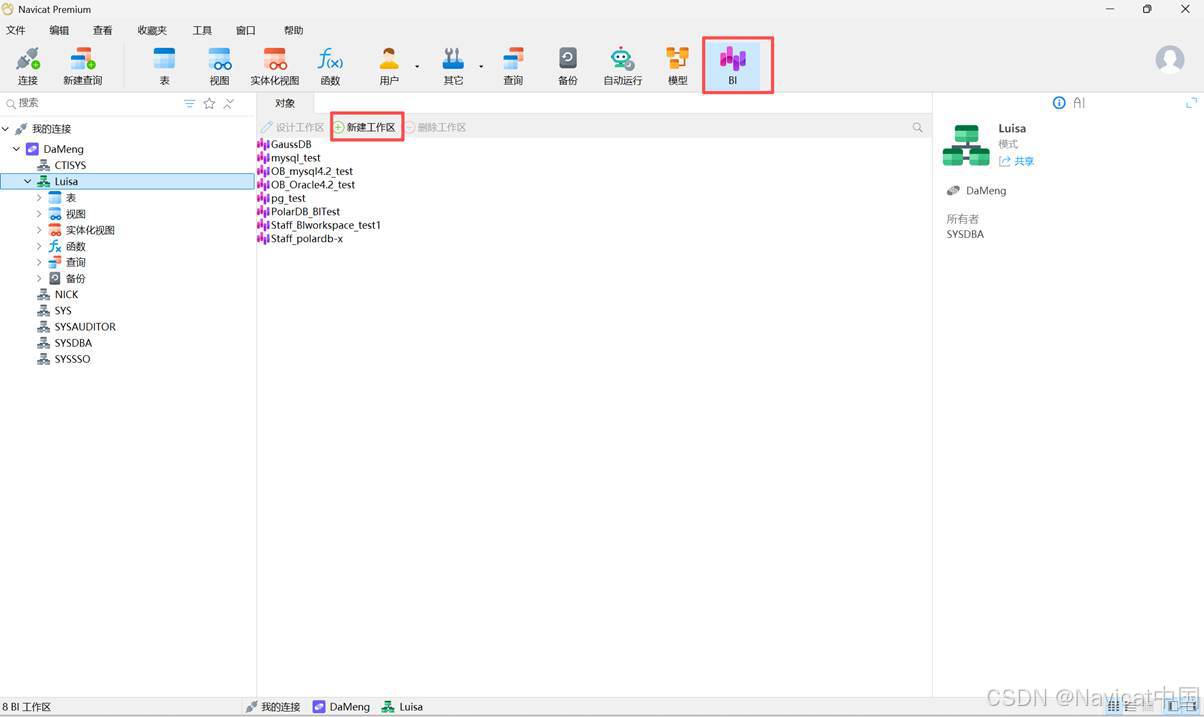Collapse the DaMeng connection node
Viewport: 1204px width, 717px height.
(17, 149)
